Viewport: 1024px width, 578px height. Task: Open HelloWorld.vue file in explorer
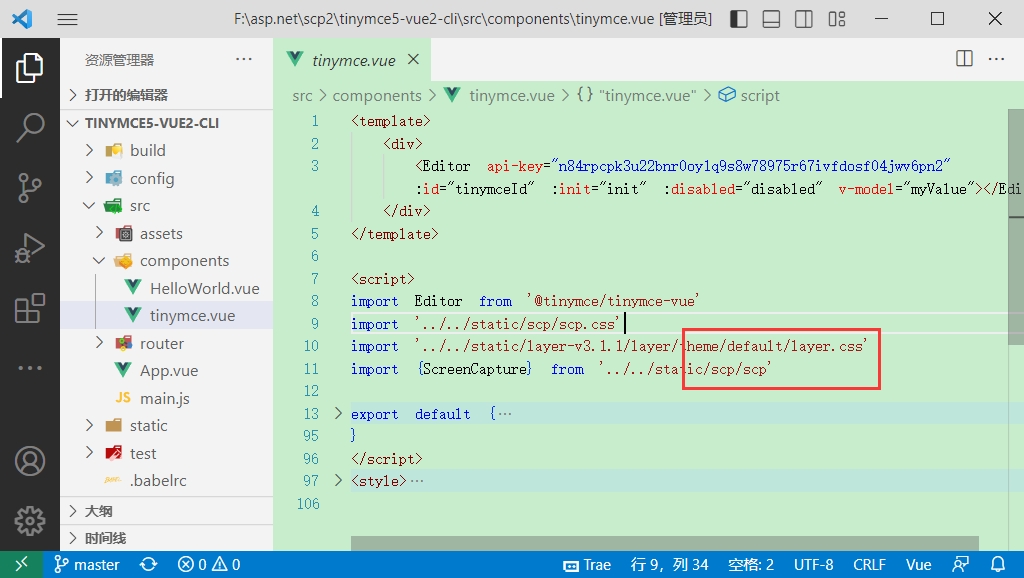coord(204,288)
